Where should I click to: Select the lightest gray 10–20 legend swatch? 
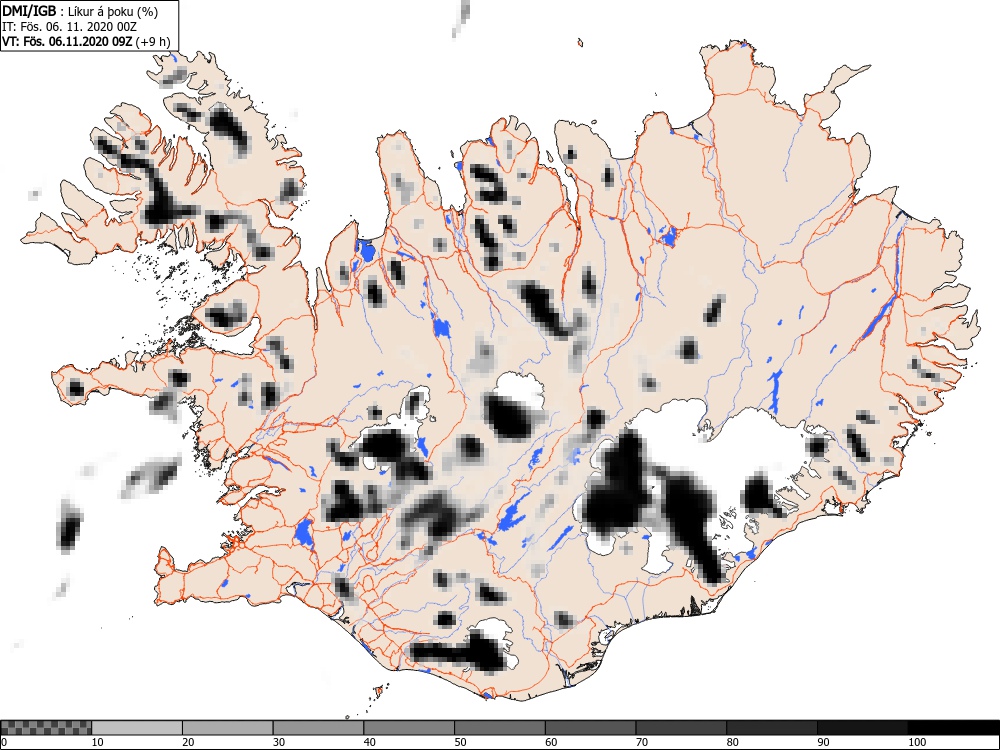click(x=137, y=728)
